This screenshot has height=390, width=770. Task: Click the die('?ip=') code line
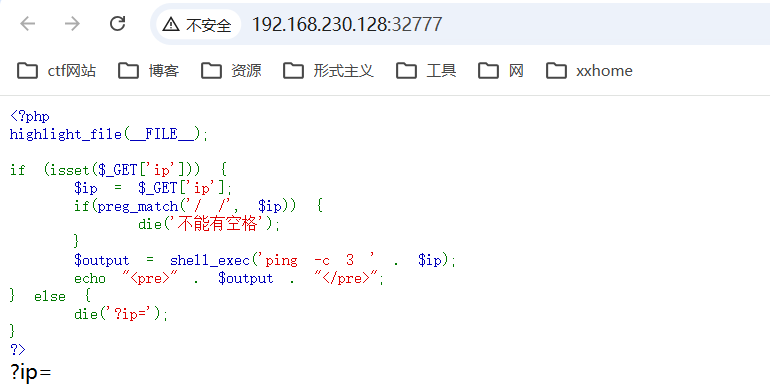[x=121, y=314]
